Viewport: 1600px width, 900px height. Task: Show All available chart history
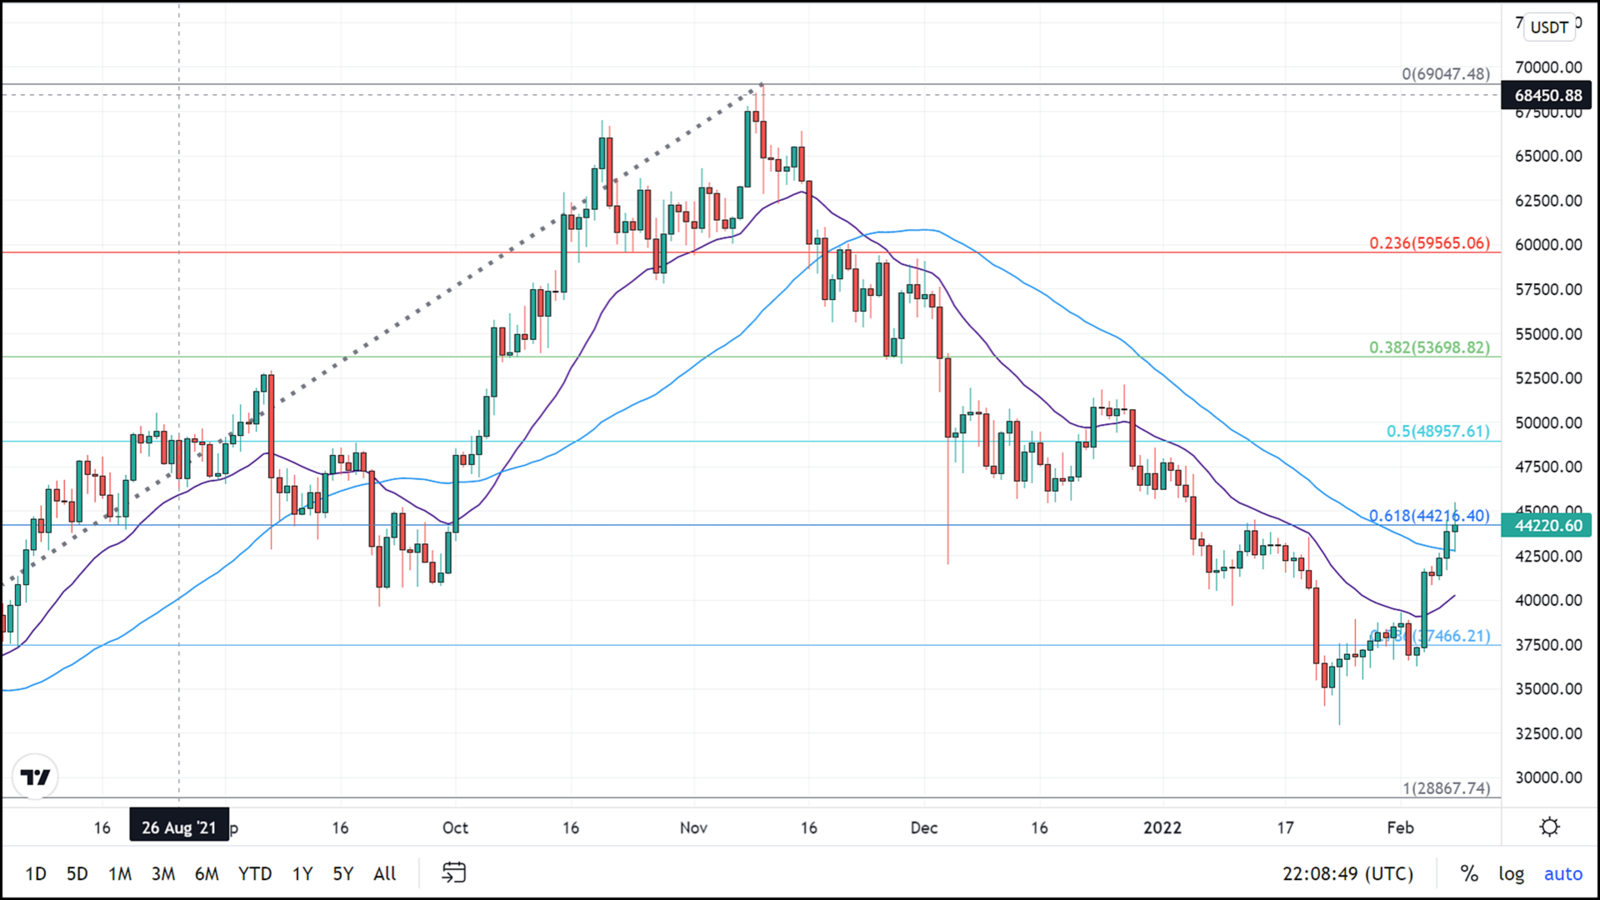[385, 873]
